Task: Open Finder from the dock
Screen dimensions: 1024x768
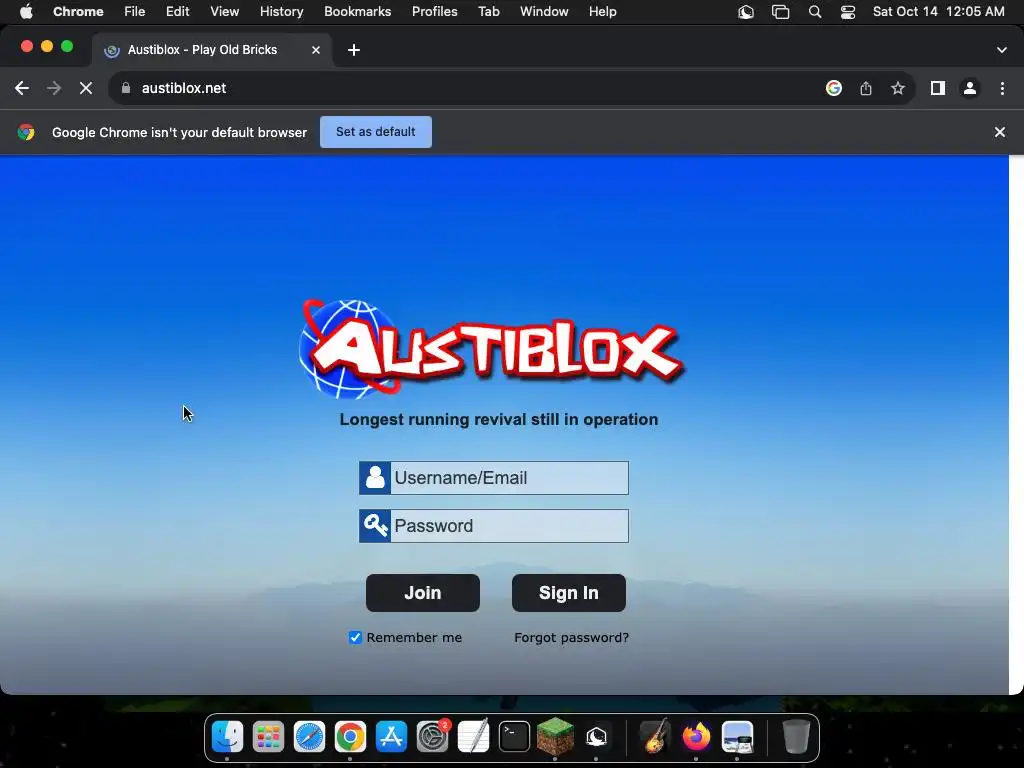Action: tap(227, 737)
